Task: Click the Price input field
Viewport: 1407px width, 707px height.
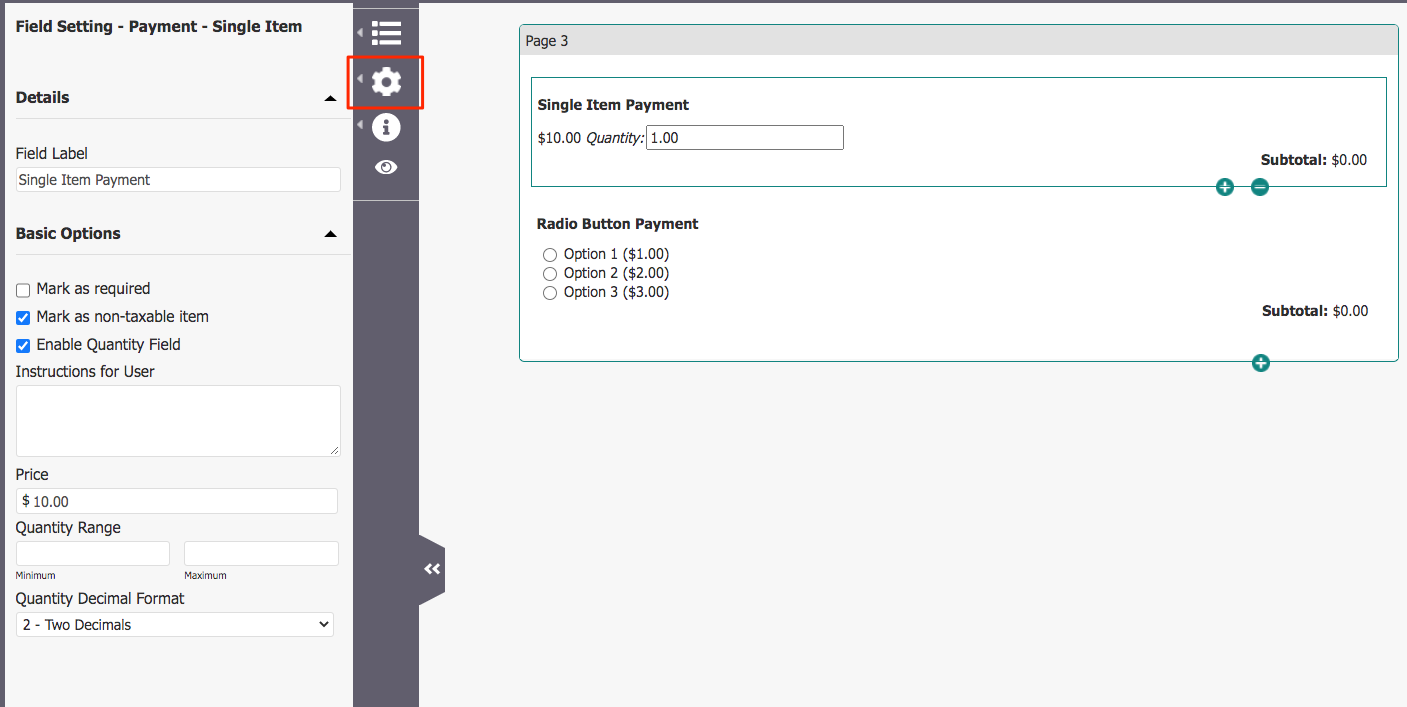Action: (x=177, y=501)
